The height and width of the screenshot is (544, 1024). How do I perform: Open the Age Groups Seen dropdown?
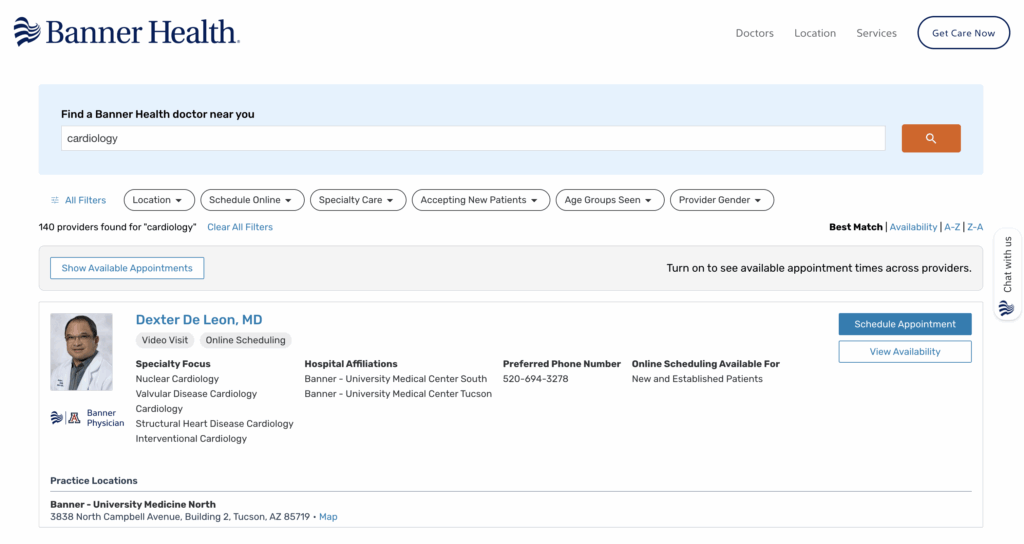[x=610, y=200]
